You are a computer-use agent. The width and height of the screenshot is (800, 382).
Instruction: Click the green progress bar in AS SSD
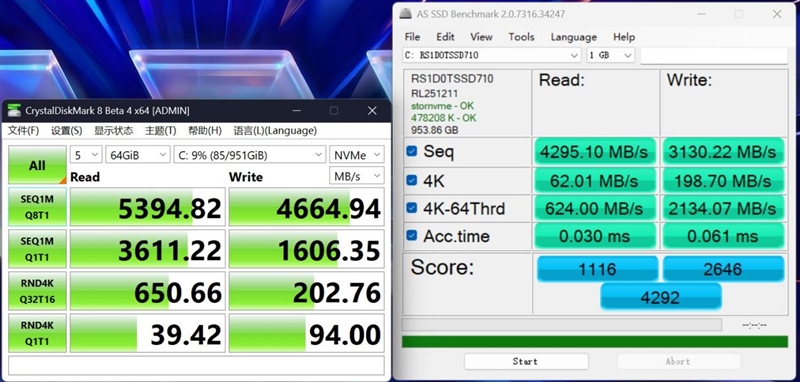(595, 342)
